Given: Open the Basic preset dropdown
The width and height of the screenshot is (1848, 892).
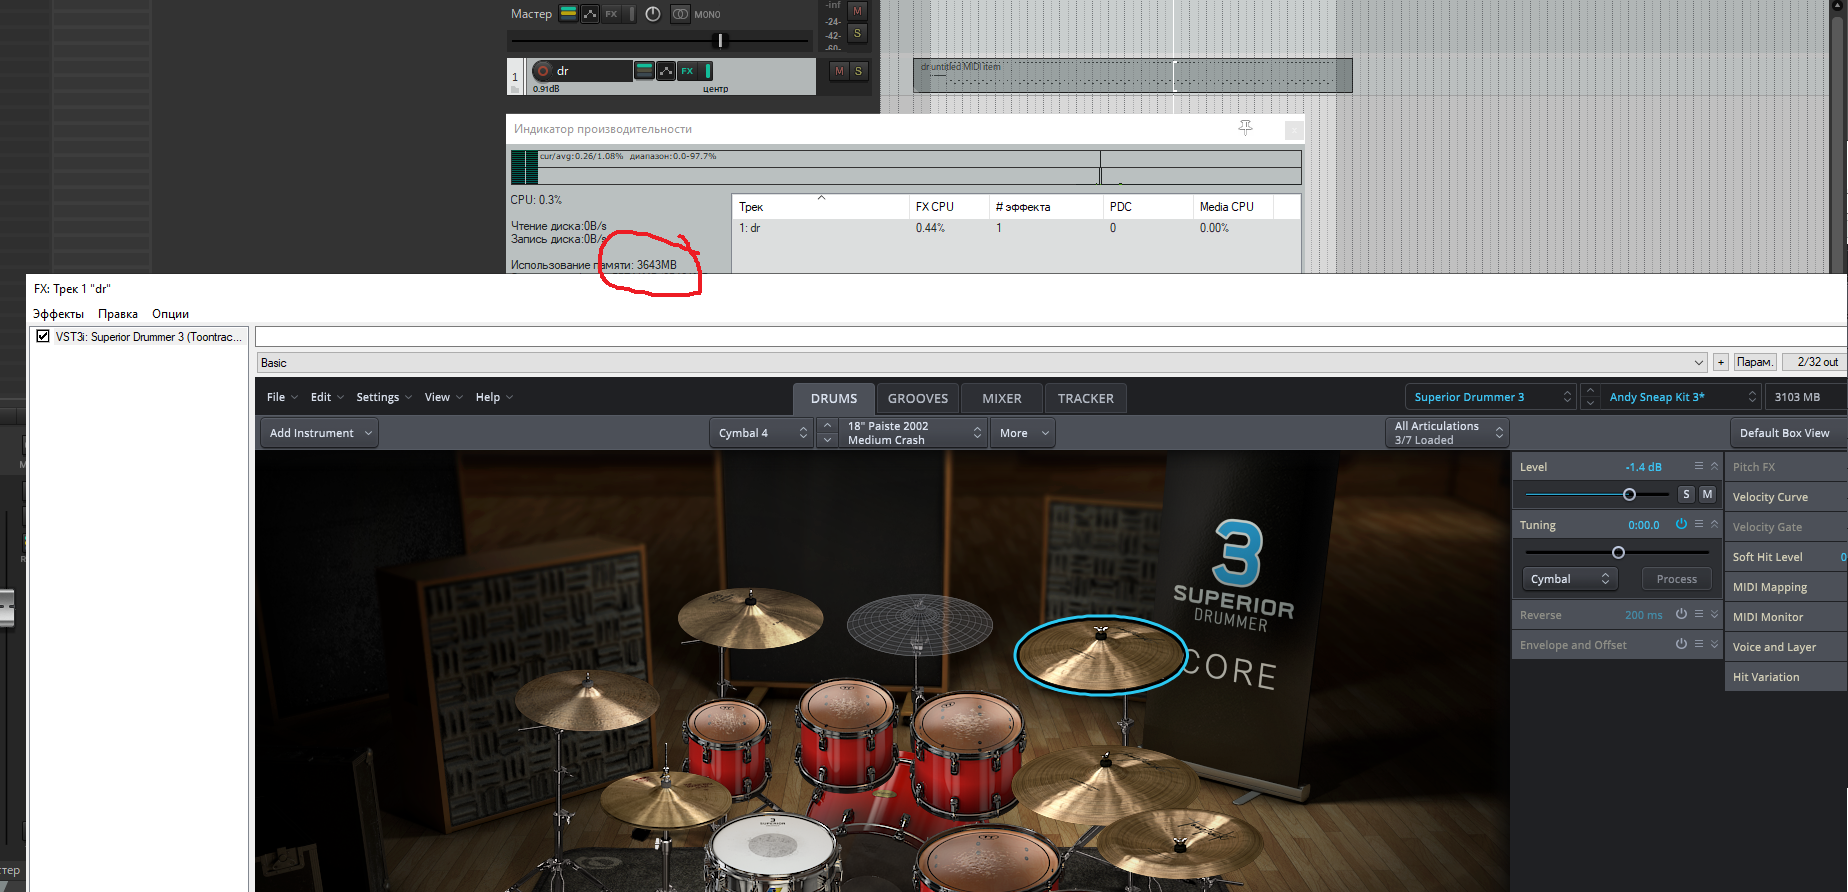Looking at the screenshot, I should 982,363.
